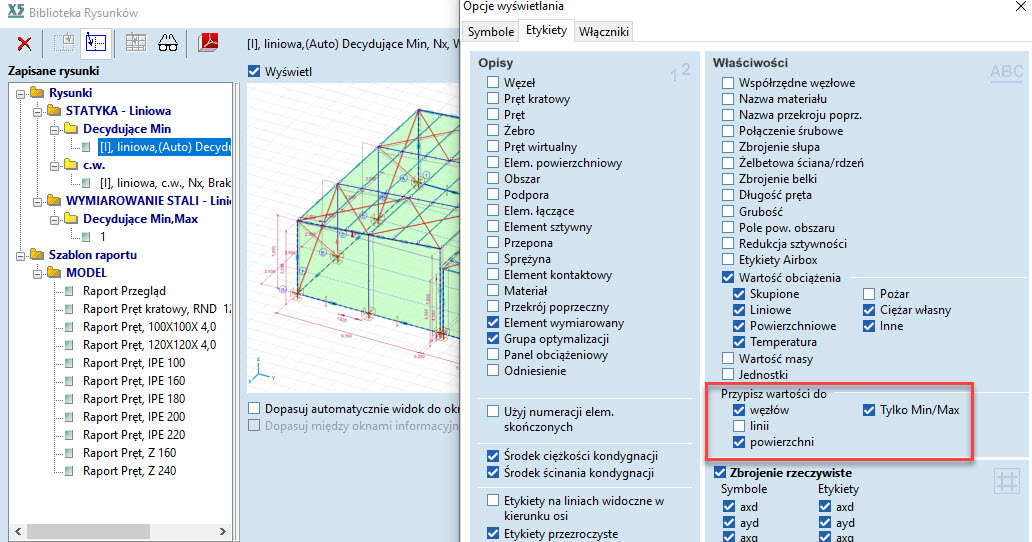The width and height of the screenshot is (1032, 542).
Task: Toggle the Wyświetl checkbox
Action: (x=254, y=72)
